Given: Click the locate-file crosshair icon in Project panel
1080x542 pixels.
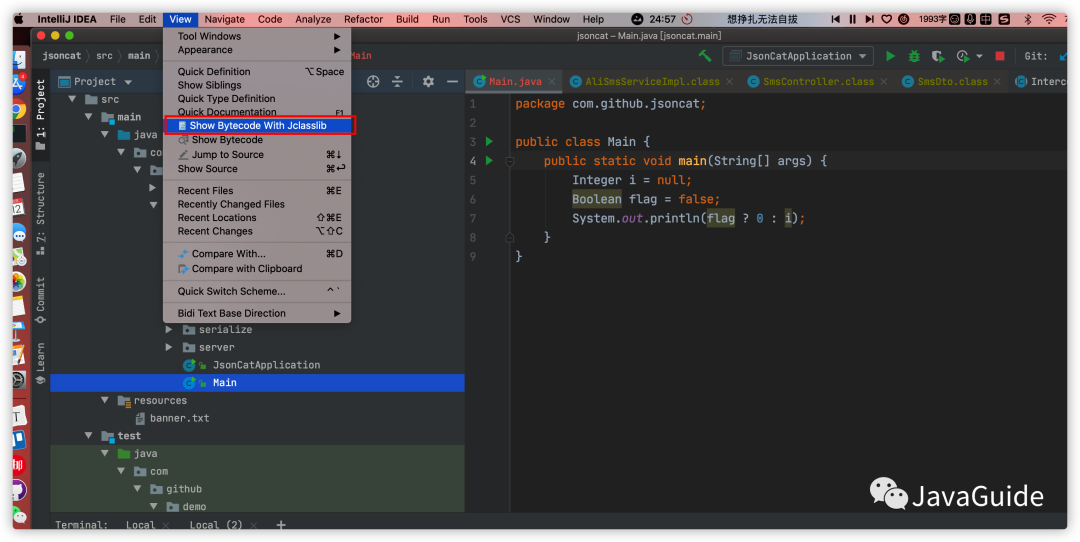Looking at the screenshot, I should (x=373, y=81).
